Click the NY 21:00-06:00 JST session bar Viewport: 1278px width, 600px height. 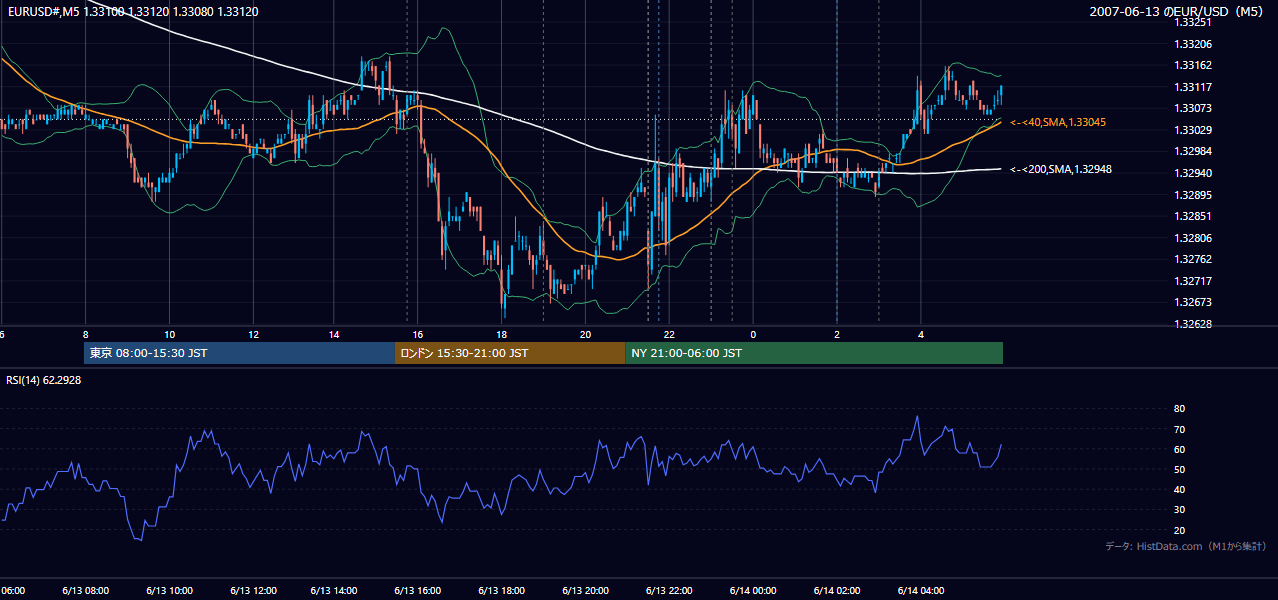(814, 353)
